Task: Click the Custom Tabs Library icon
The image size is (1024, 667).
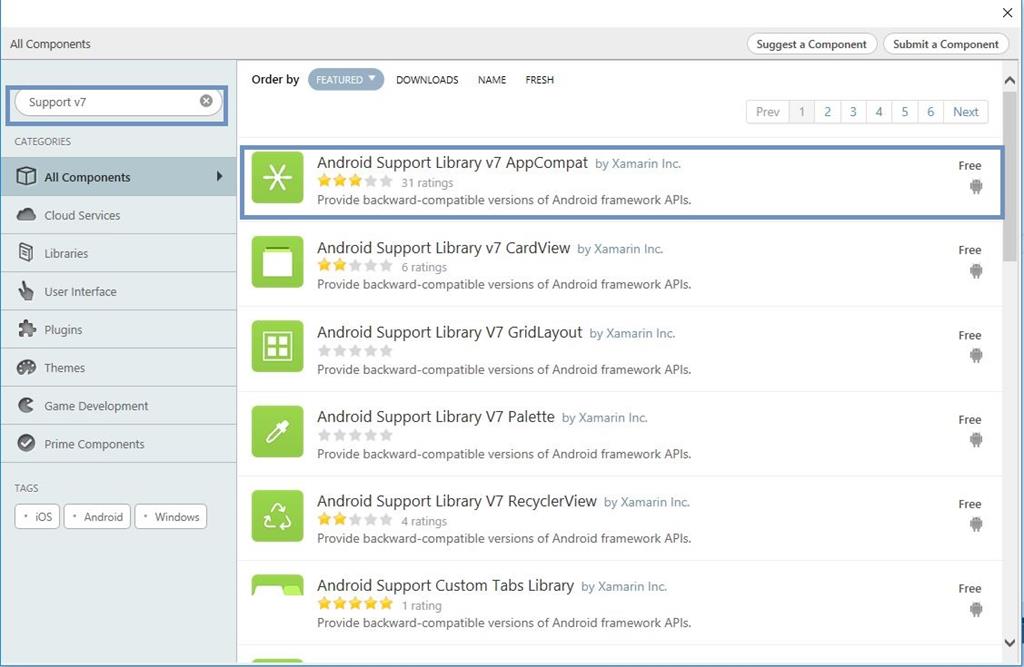Action: 278,585
